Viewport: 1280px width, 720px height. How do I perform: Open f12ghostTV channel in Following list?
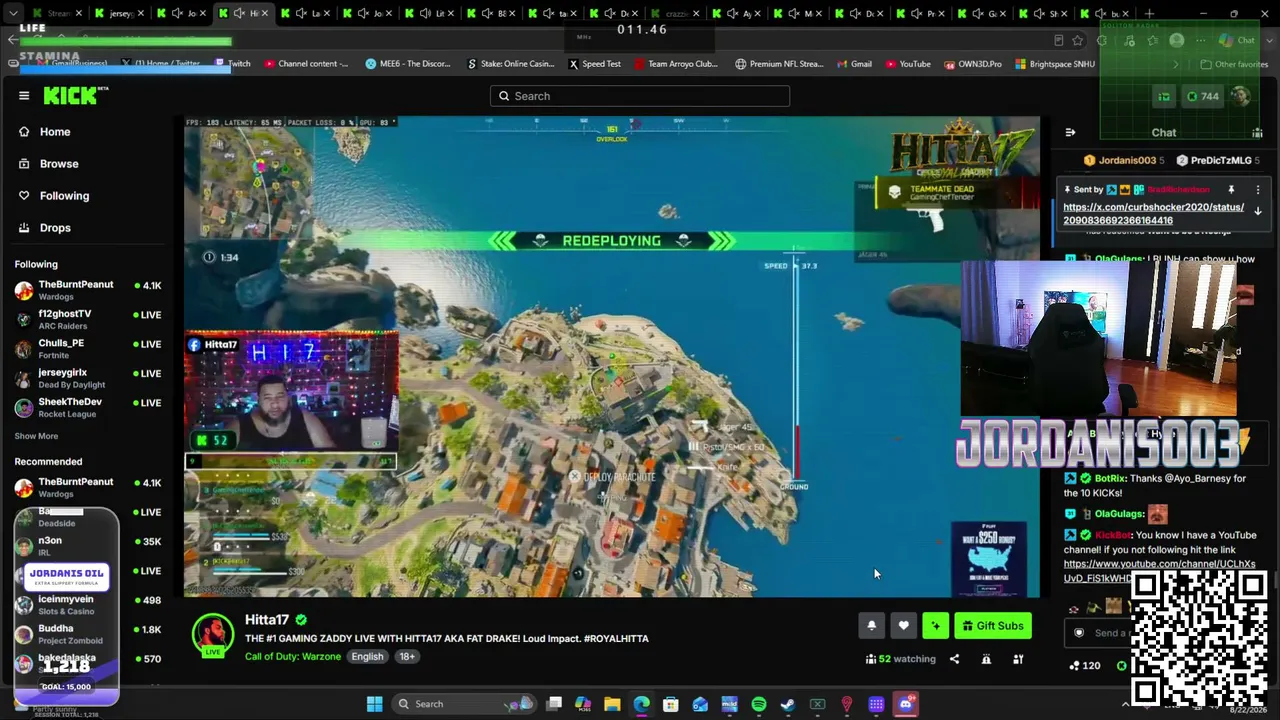[88, 319]
